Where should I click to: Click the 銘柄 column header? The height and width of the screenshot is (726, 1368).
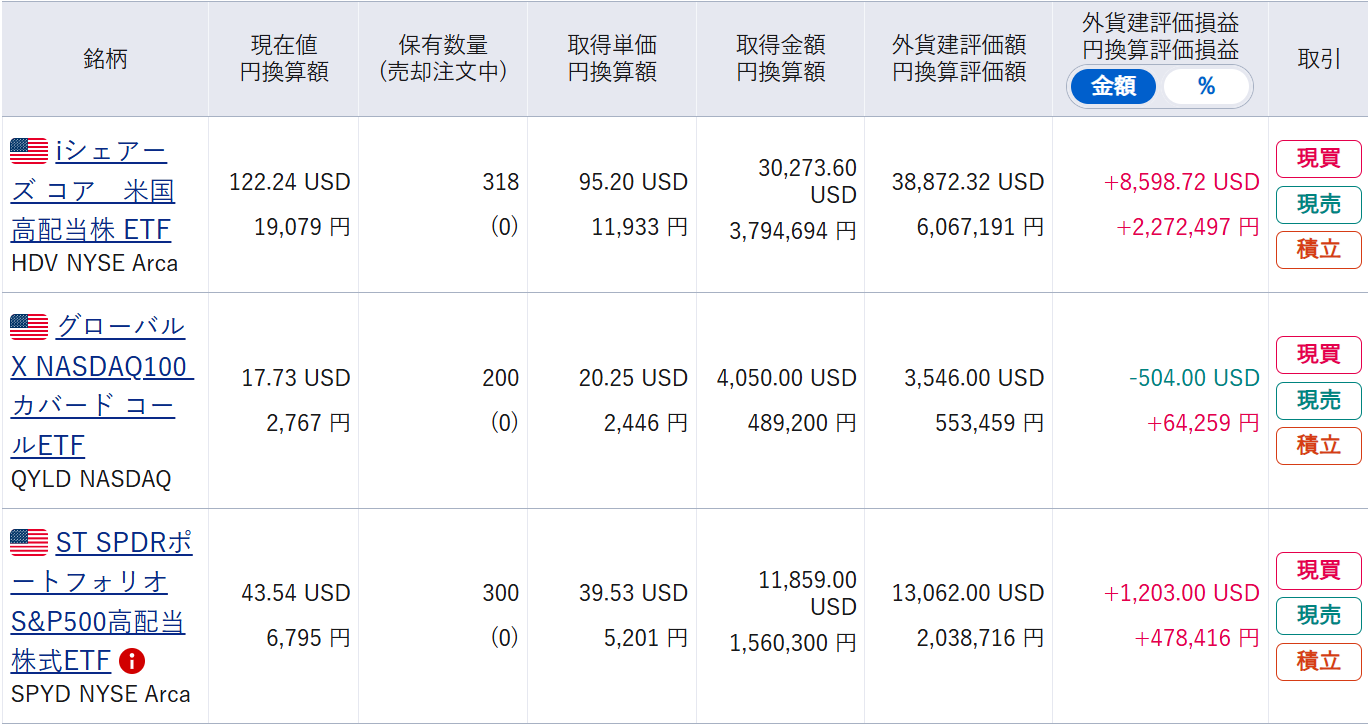point(105,59)
